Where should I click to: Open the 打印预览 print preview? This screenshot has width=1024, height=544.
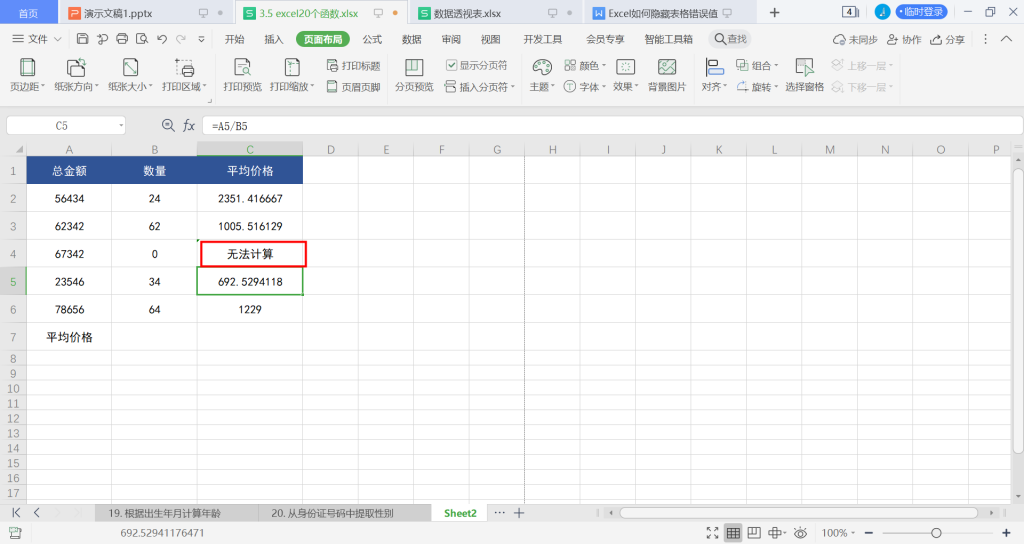242,75
